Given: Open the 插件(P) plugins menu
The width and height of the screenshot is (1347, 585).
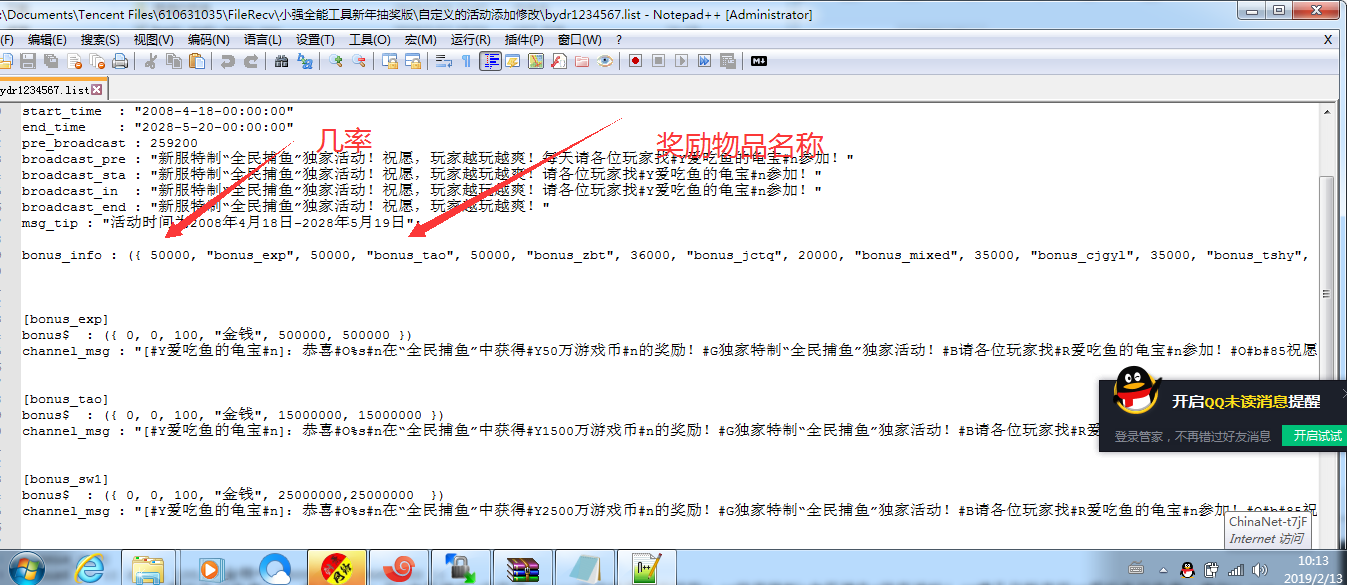Looking at the screenshot, I should pos(524,39).
